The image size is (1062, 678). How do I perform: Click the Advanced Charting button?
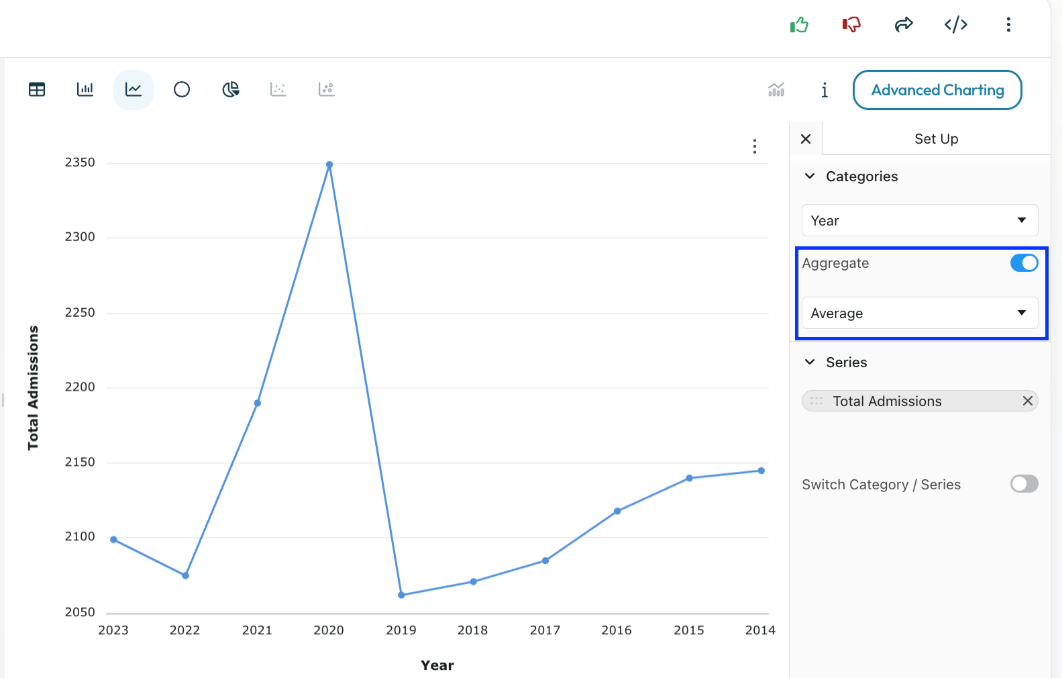937,90
